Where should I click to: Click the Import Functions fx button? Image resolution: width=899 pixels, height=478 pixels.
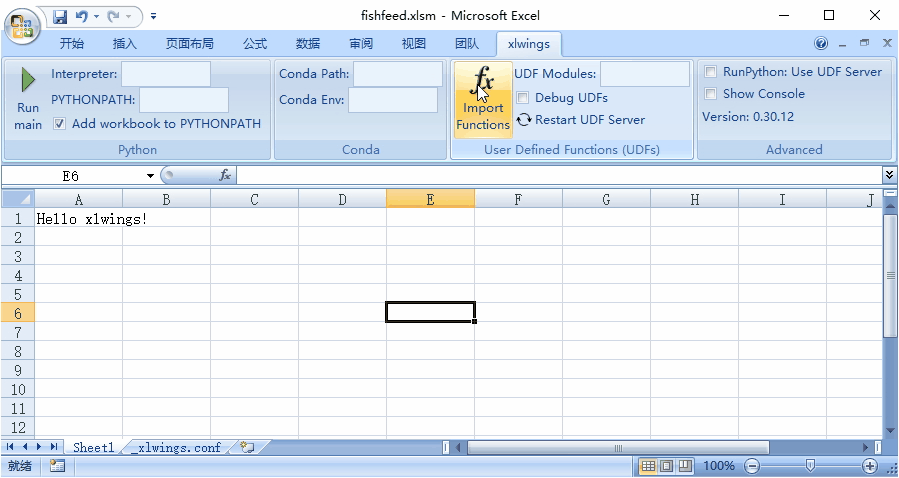click(x=483, y=99)
